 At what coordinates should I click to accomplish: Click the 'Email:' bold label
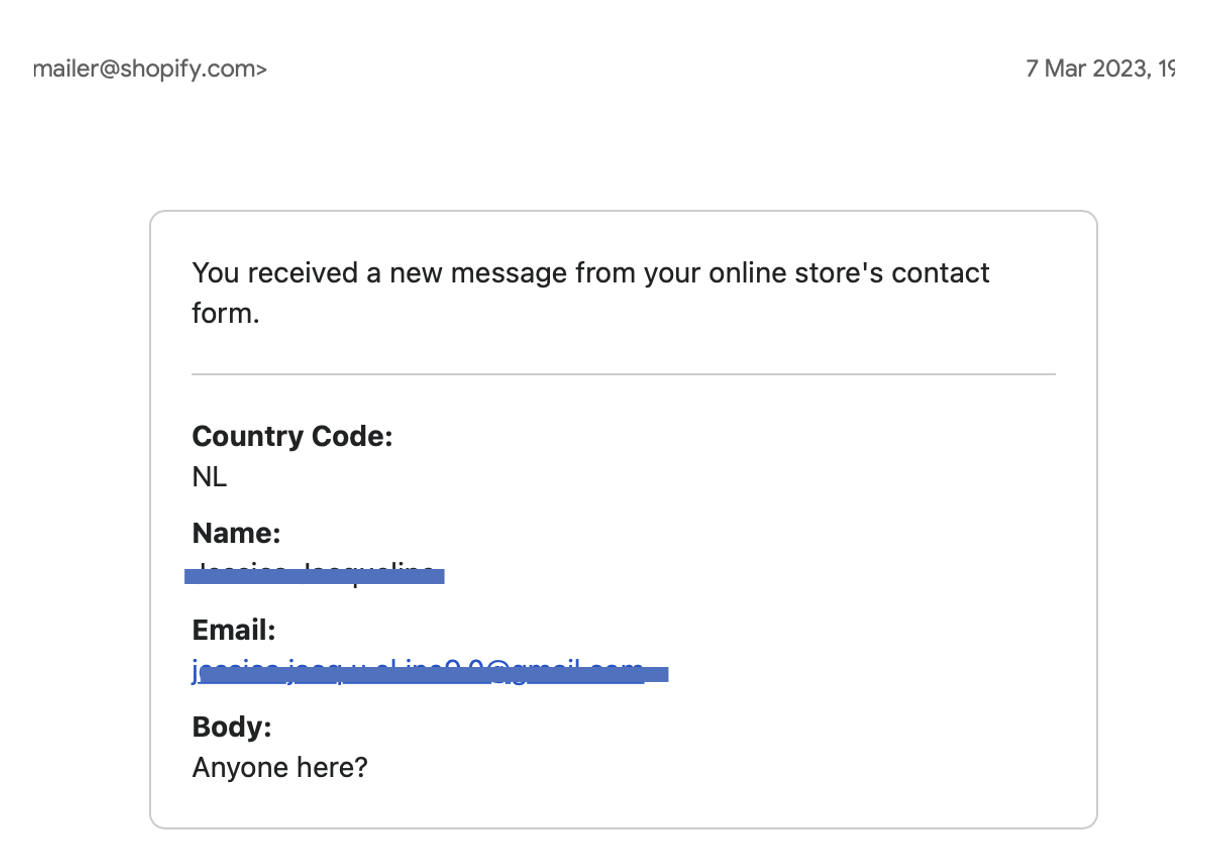click(233, 630)
